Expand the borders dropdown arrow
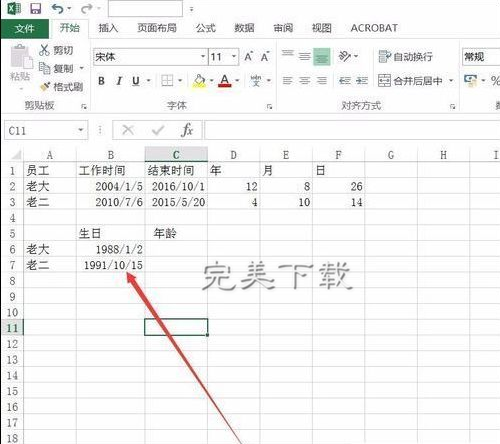This screenshot has height=444, width=500. 180,81
